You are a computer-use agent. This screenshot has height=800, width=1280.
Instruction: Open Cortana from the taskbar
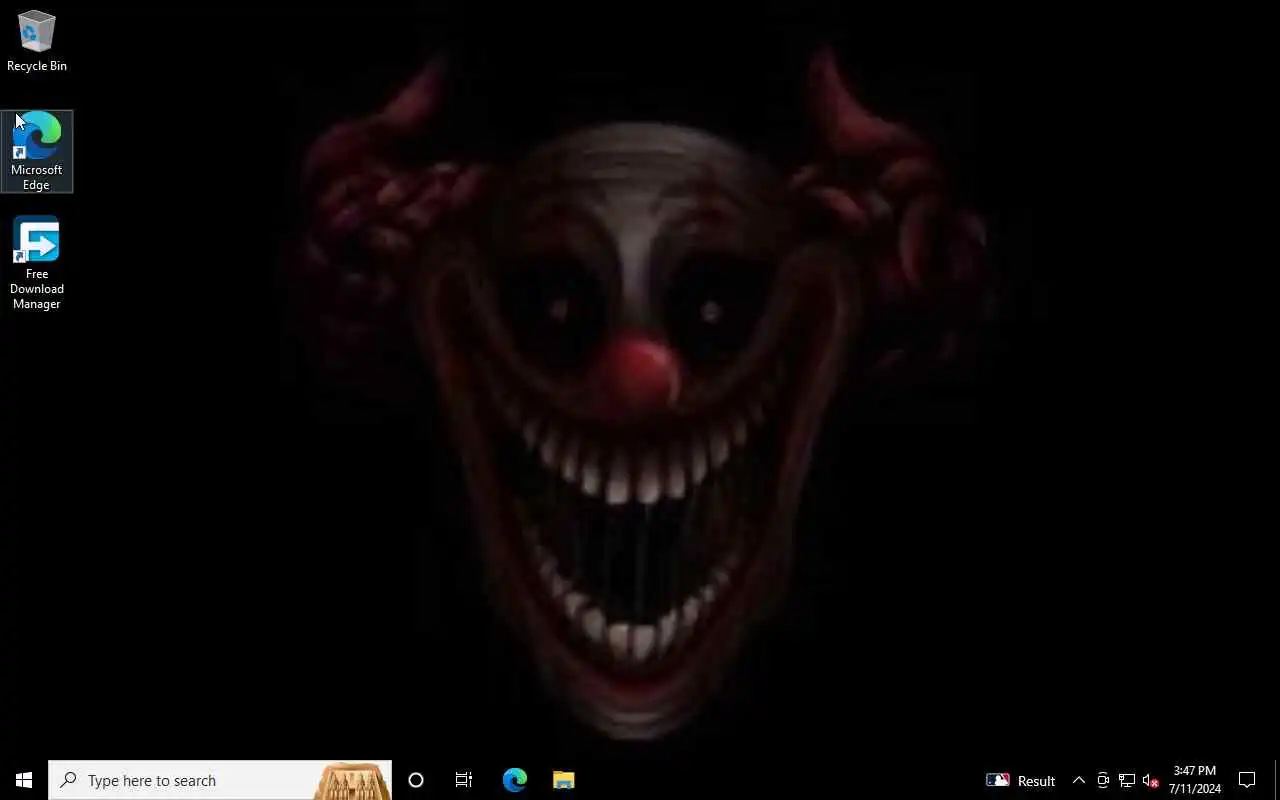[x=416, y=780]
